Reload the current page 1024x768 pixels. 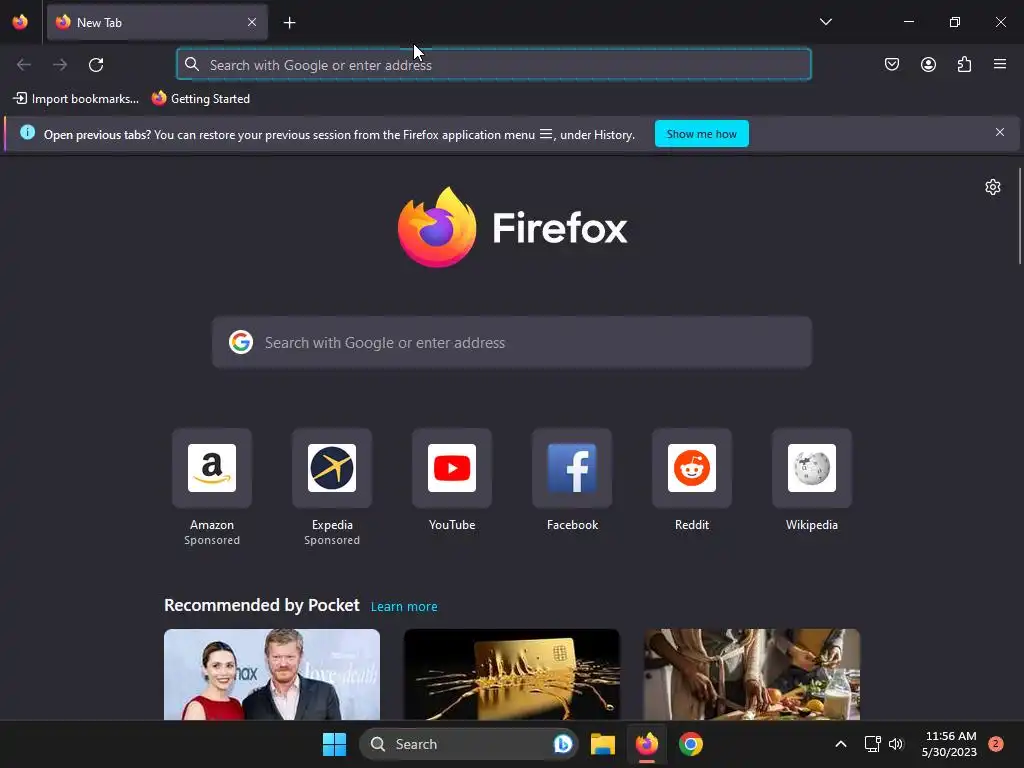click(x=96, y=65)
